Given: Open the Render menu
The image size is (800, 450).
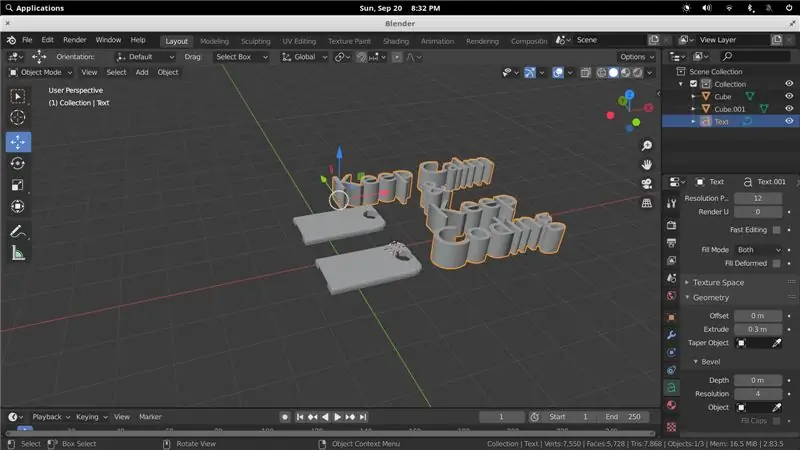Looking at the screenshot, I should (x=74, y=40).
